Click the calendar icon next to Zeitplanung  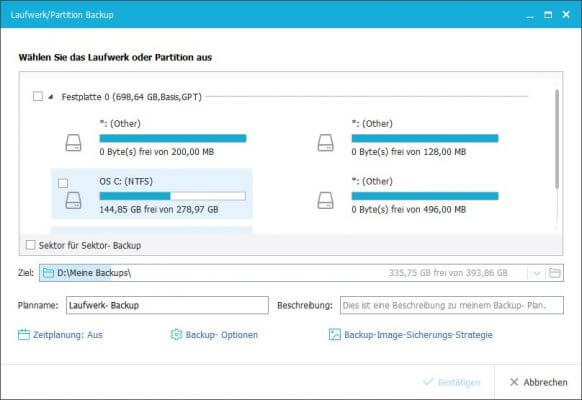pos(24,335)
